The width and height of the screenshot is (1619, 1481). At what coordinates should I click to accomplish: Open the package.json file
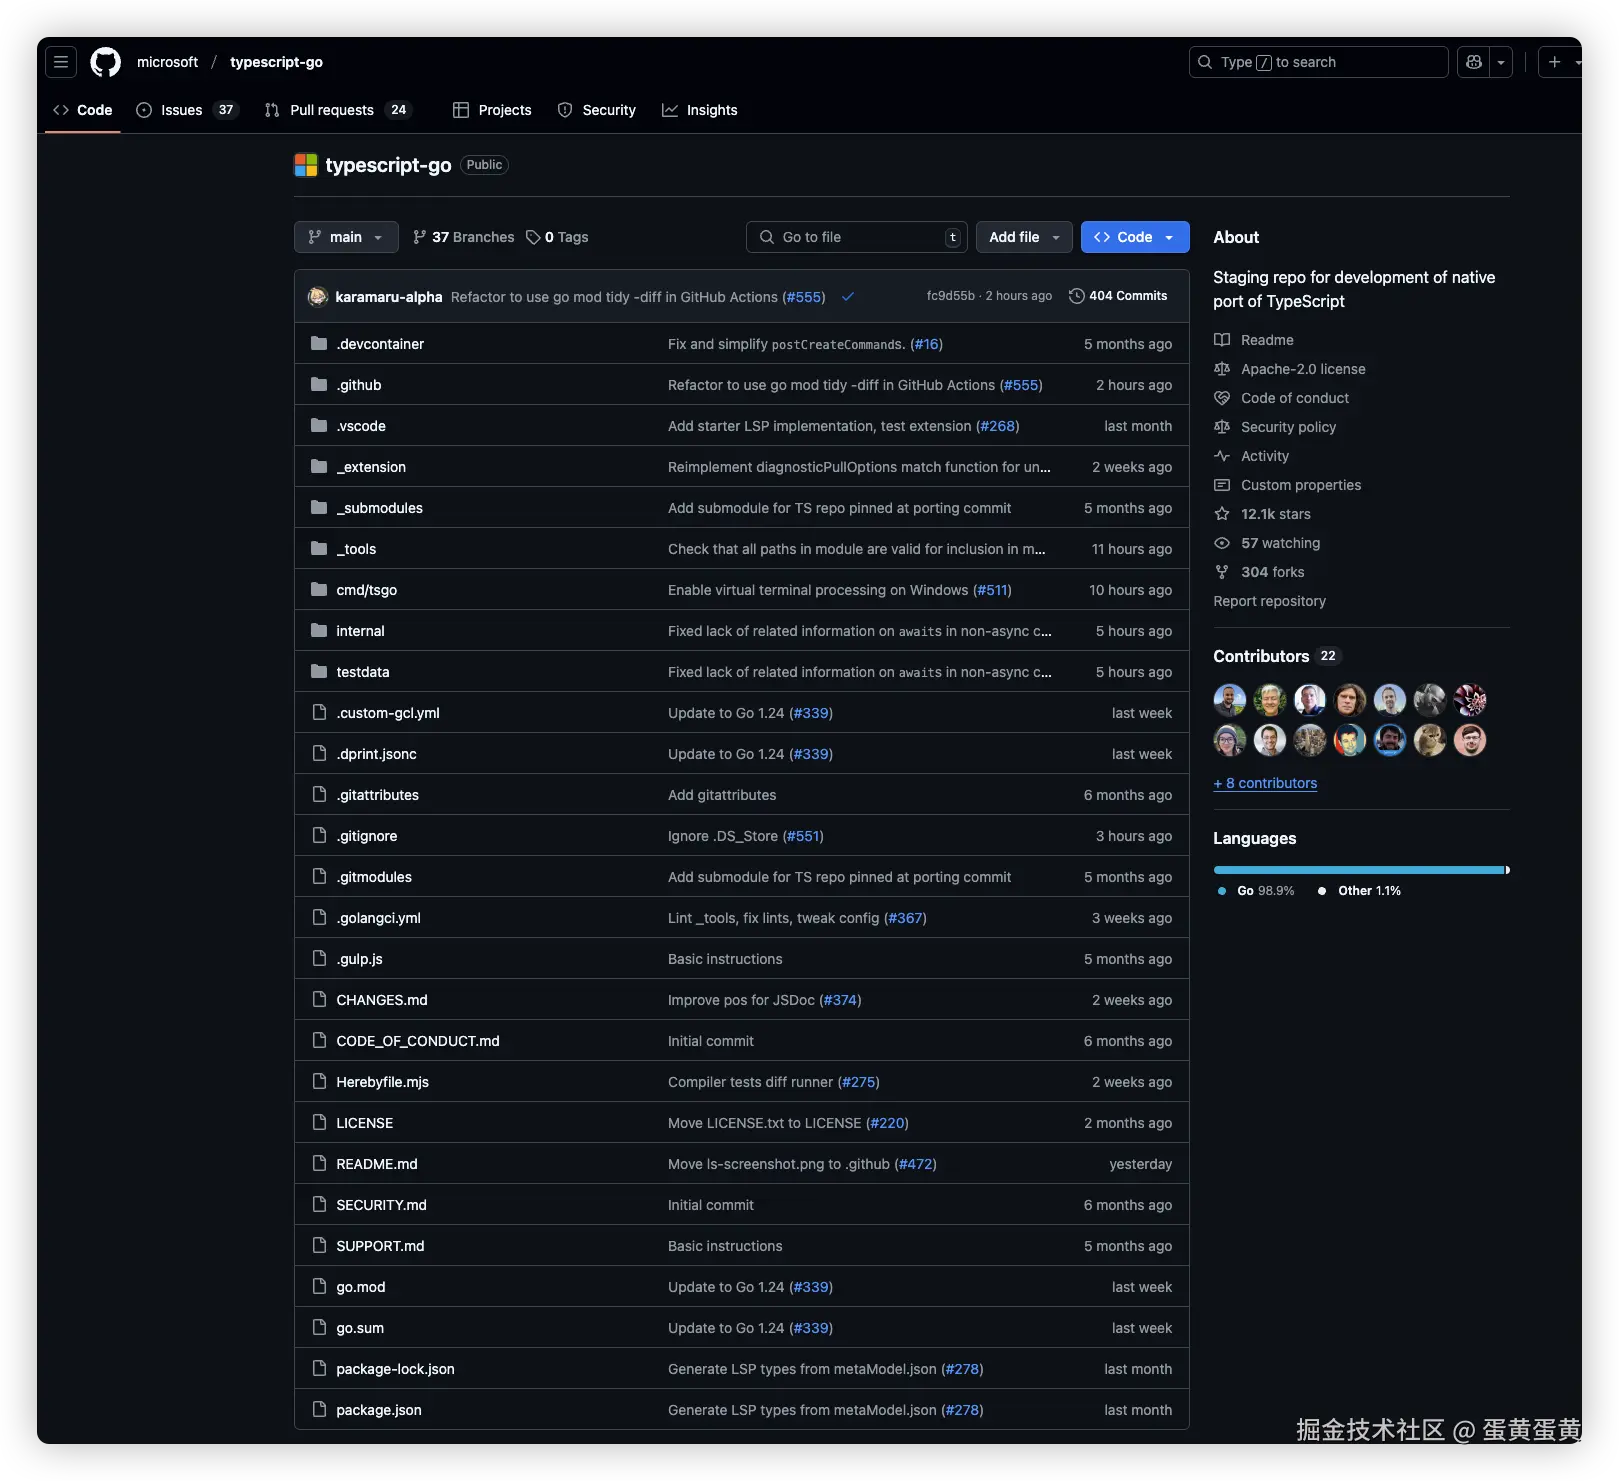tap(379, 1410)
